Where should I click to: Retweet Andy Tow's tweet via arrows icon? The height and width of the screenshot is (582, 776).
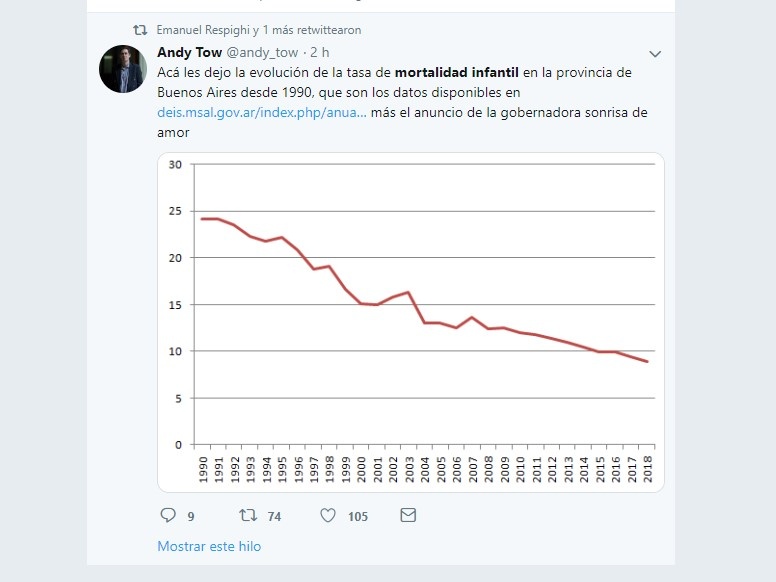(x=248, y=516)
